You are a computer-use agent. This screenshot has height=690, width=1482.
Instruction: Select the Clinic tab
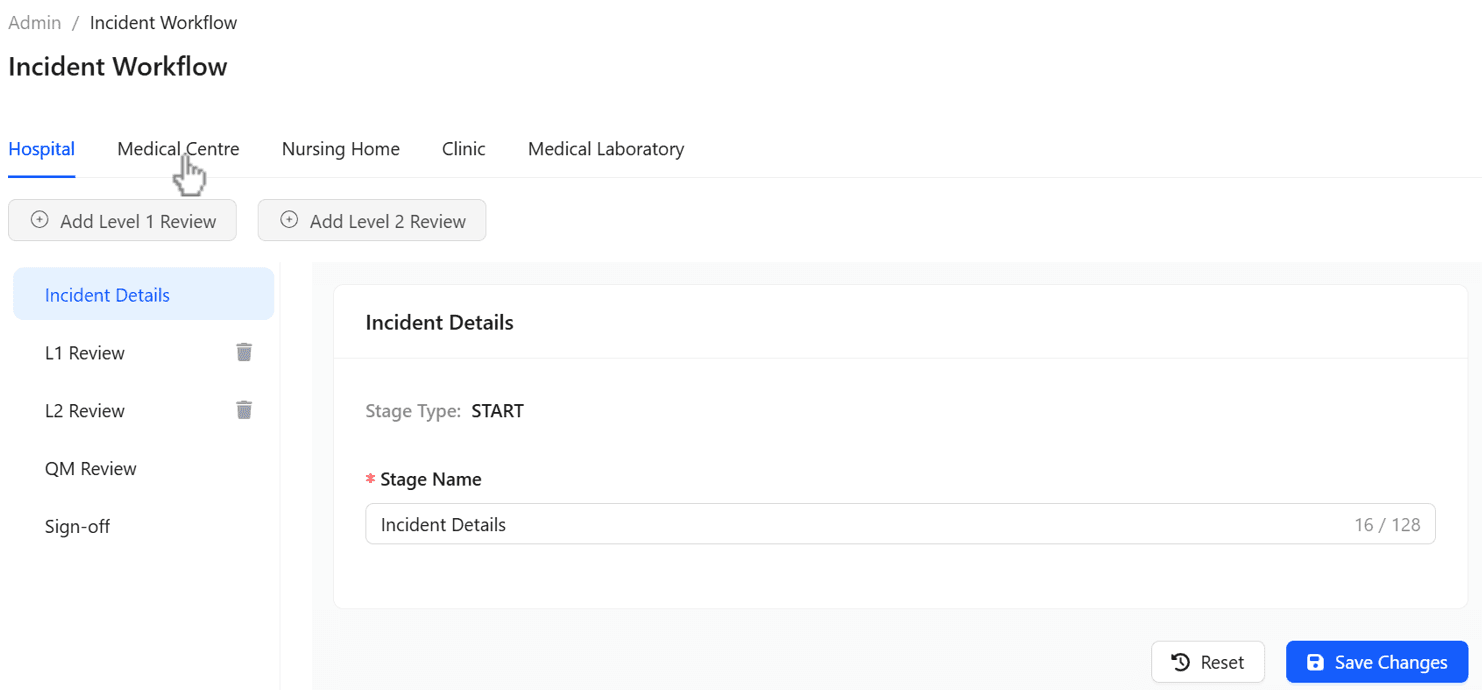463,148
